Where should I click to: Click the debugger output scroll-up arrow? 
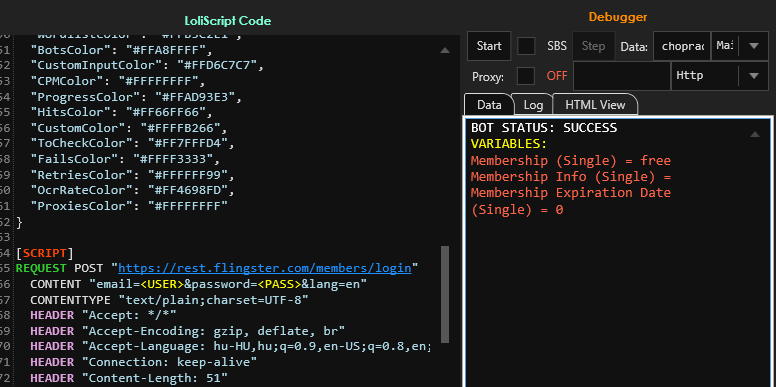(754, 134)
